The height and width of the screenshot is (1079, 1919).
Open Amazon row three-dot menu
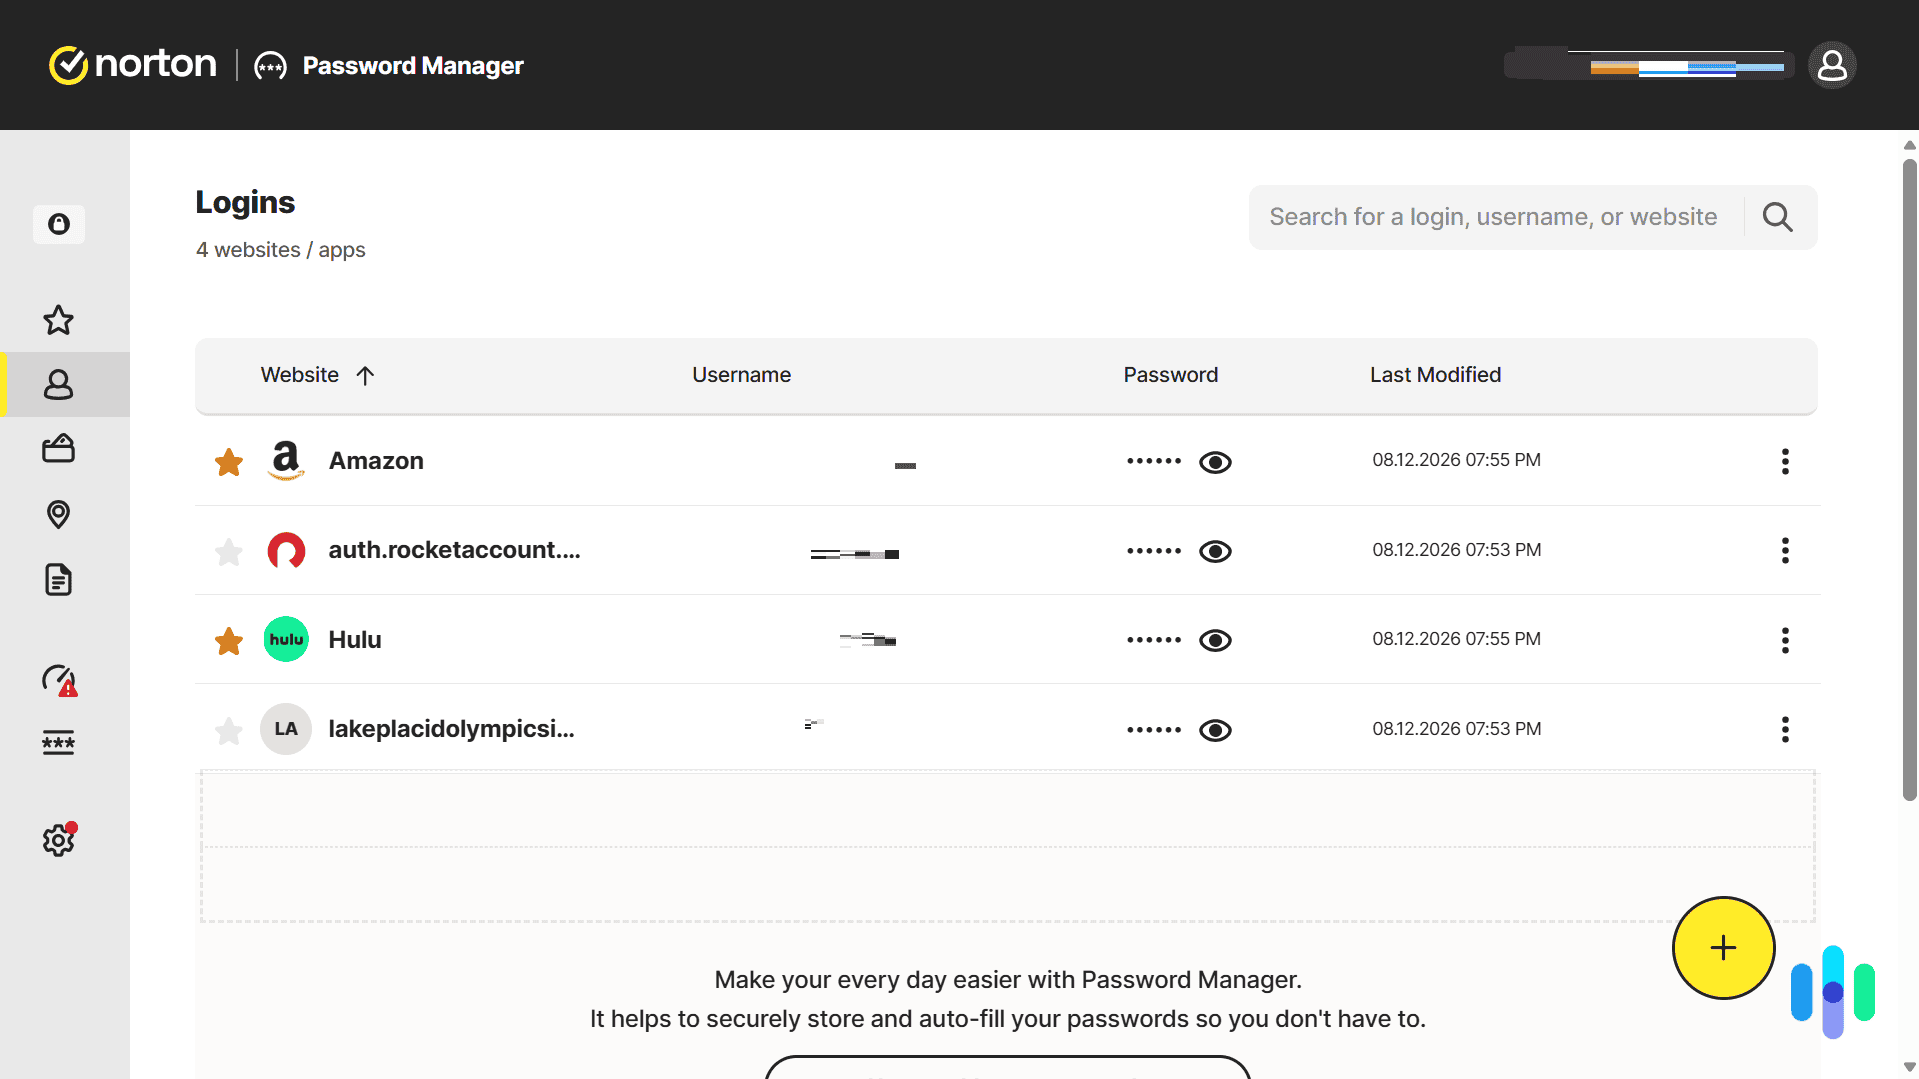(1785, 461)
